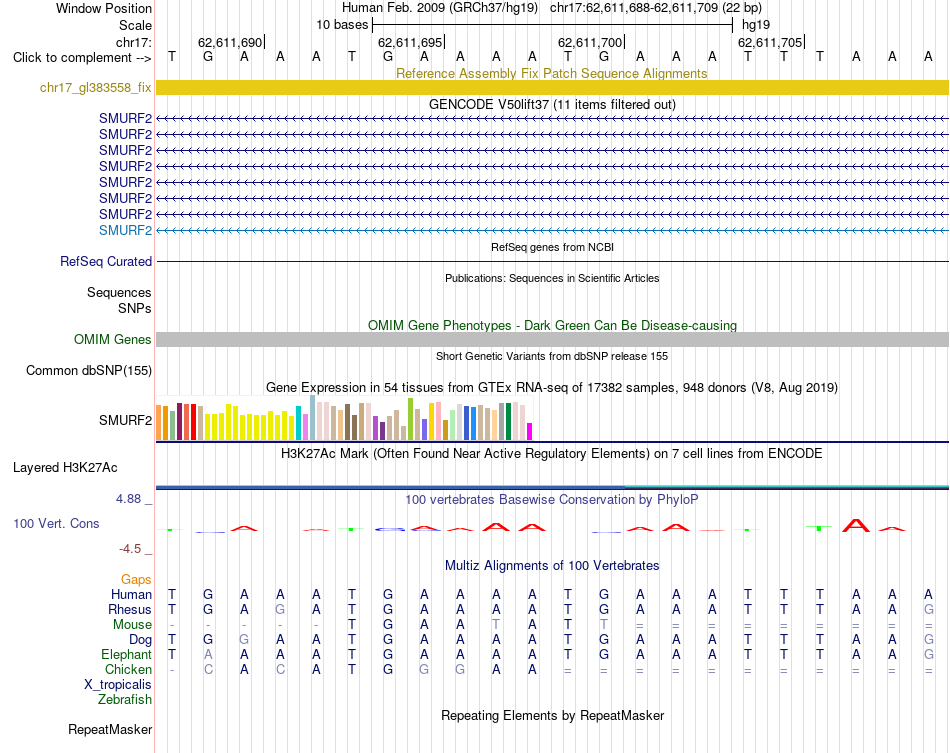Image resolution: width=950 pixels, height=753 pixels.
Task: Select the SMURF2 GTEx track label
Action: [125, 420]
